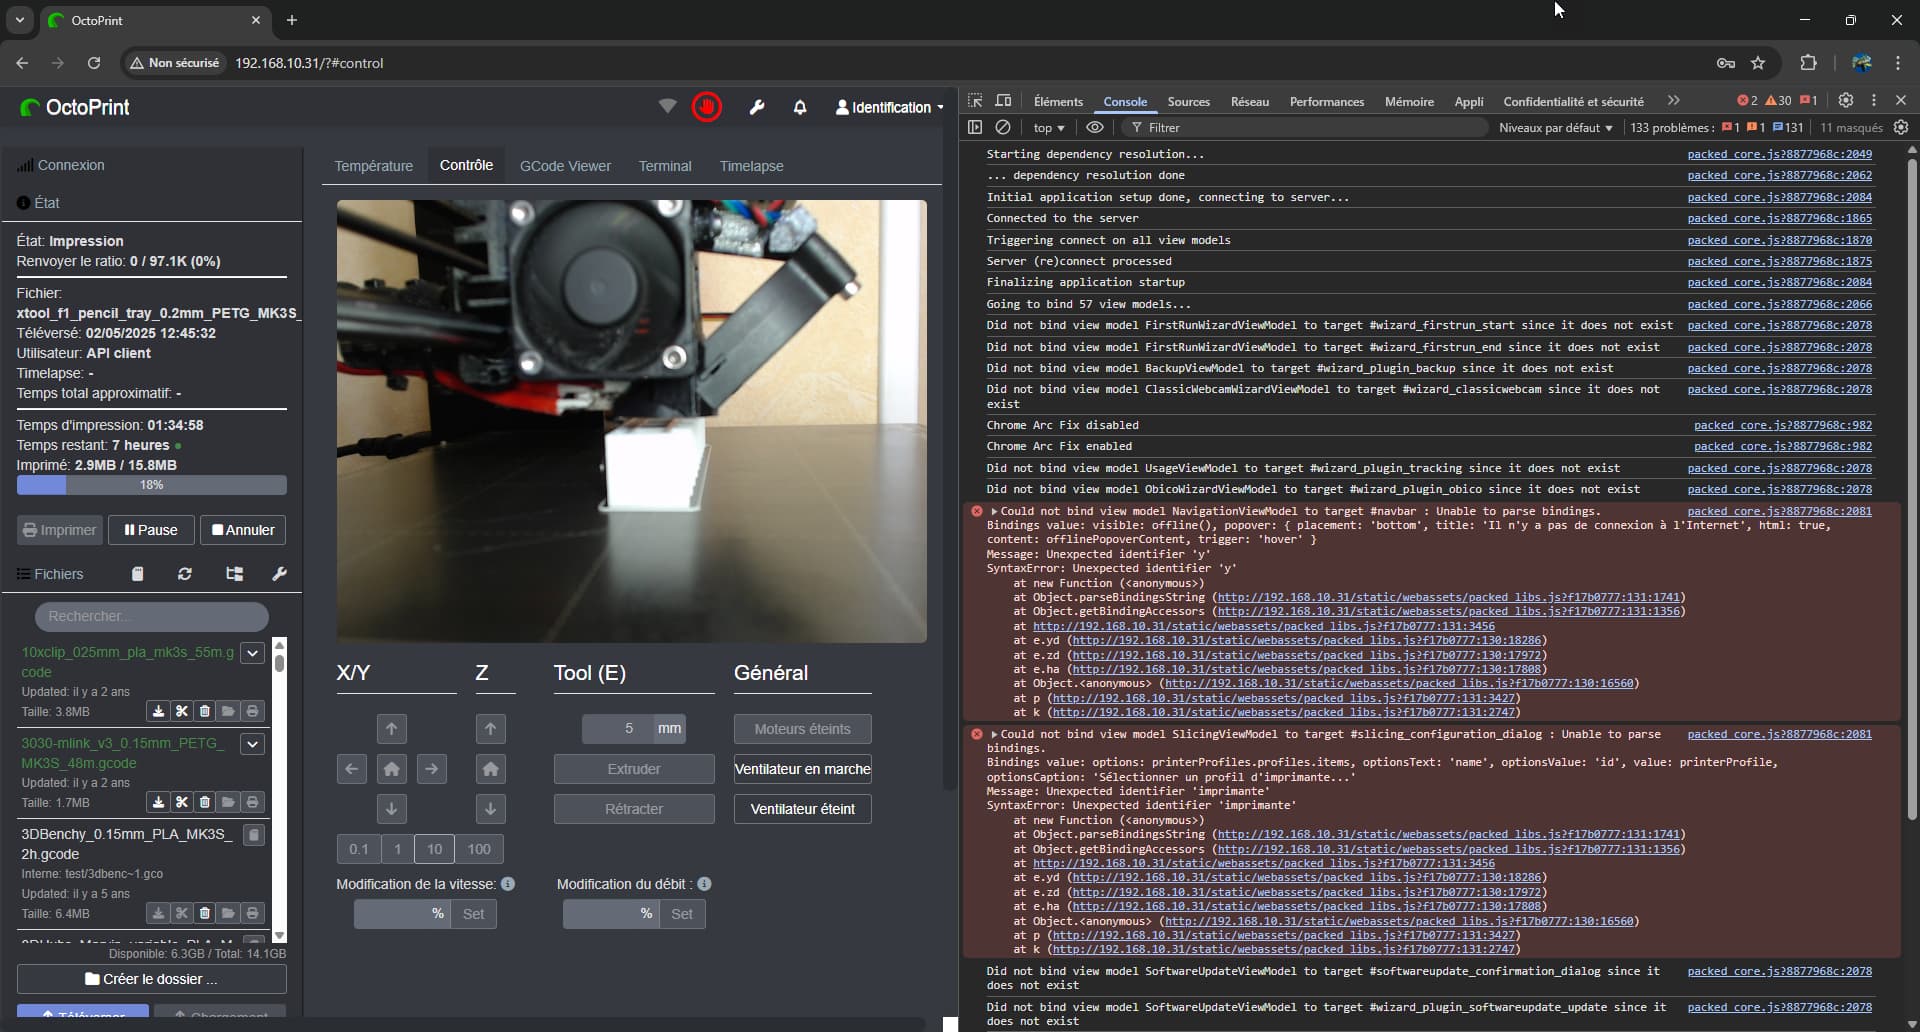This screenshot has height=1032, width=1920.
Task: Open info icon beside Modification de la vitesse
Action: tap(508, 884)
